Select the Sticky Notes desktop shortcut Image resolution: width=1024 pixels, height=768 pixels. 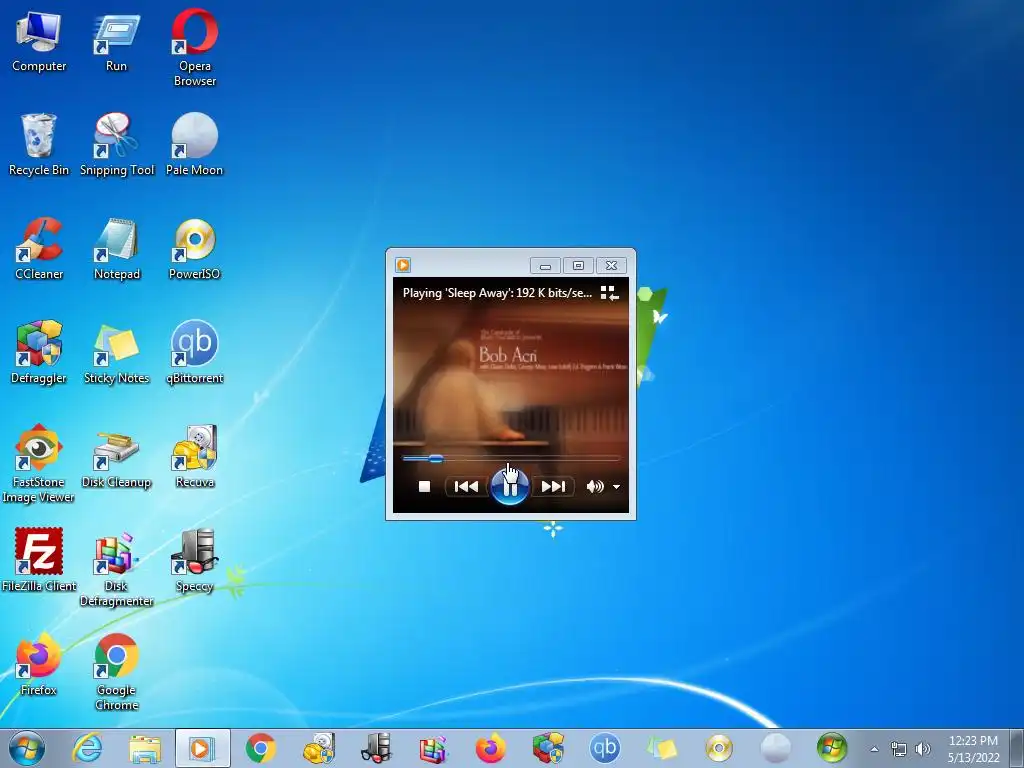point(116,353)
